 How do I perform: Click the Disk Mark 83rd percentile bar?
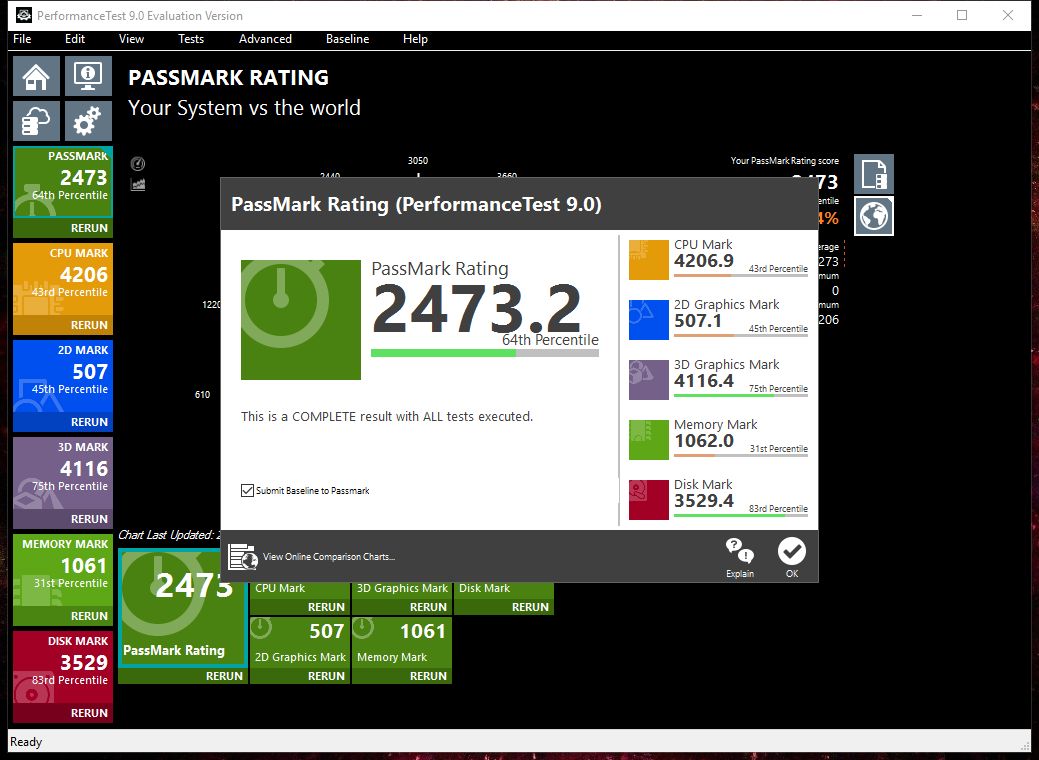click(741, 515)
